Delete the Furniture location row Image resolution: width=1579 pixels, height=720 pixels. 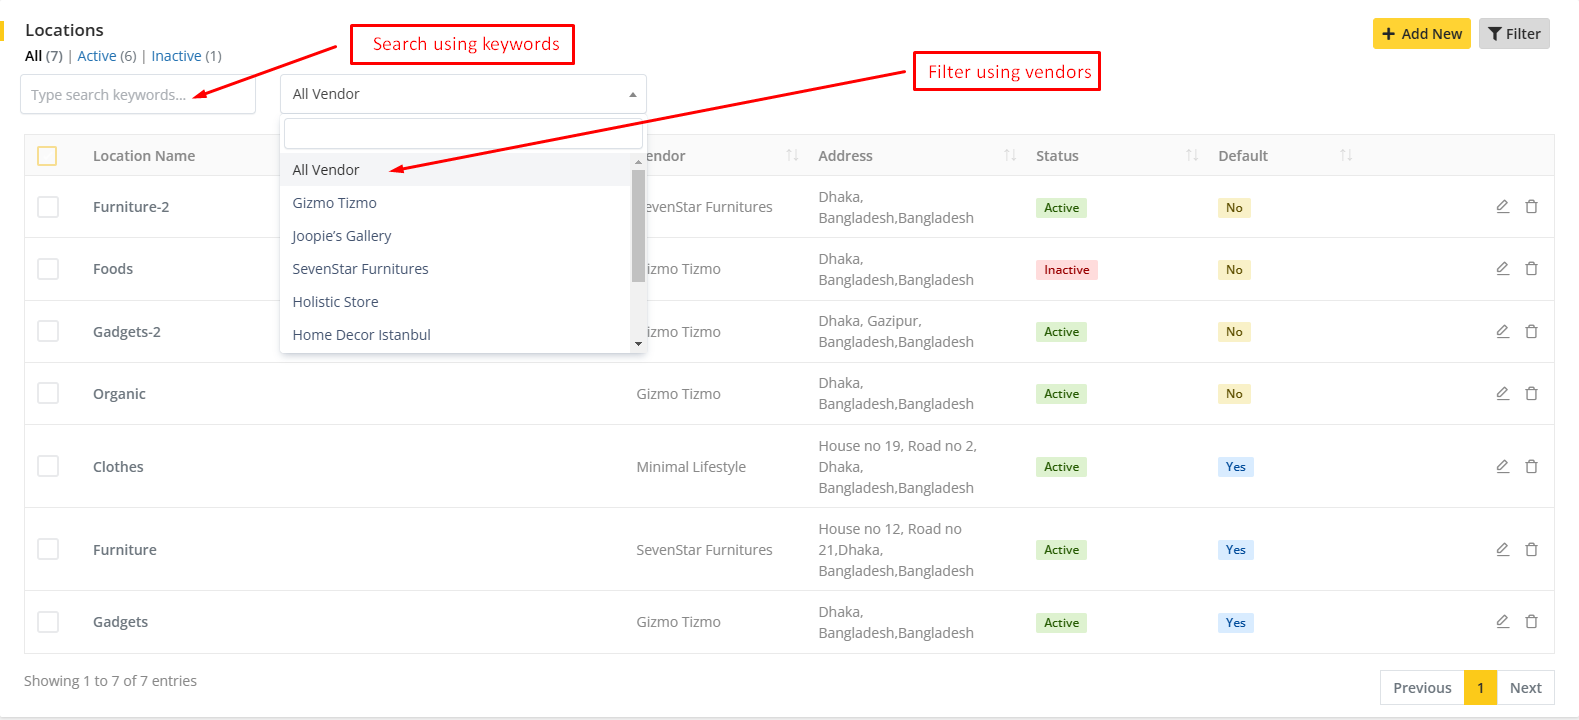(1531, 549)
